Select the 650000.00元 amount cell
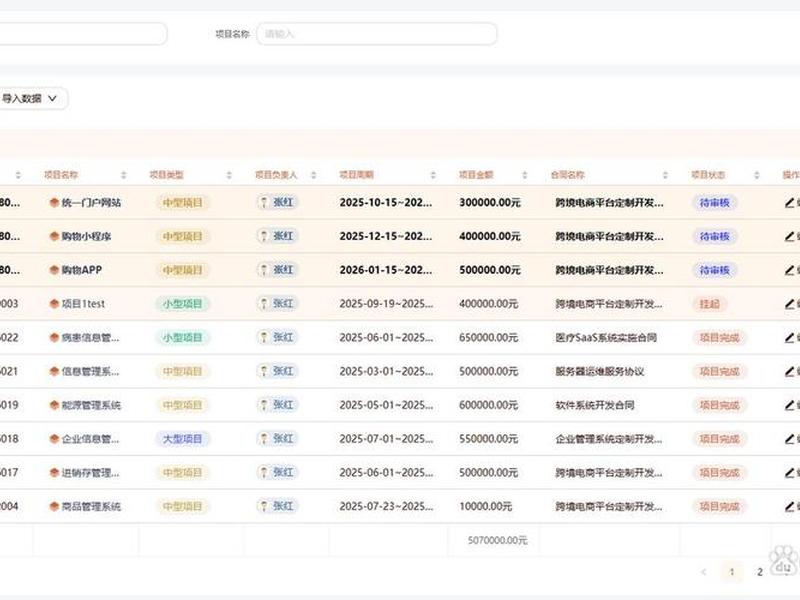The image size is (800, 600). (488, 337)
